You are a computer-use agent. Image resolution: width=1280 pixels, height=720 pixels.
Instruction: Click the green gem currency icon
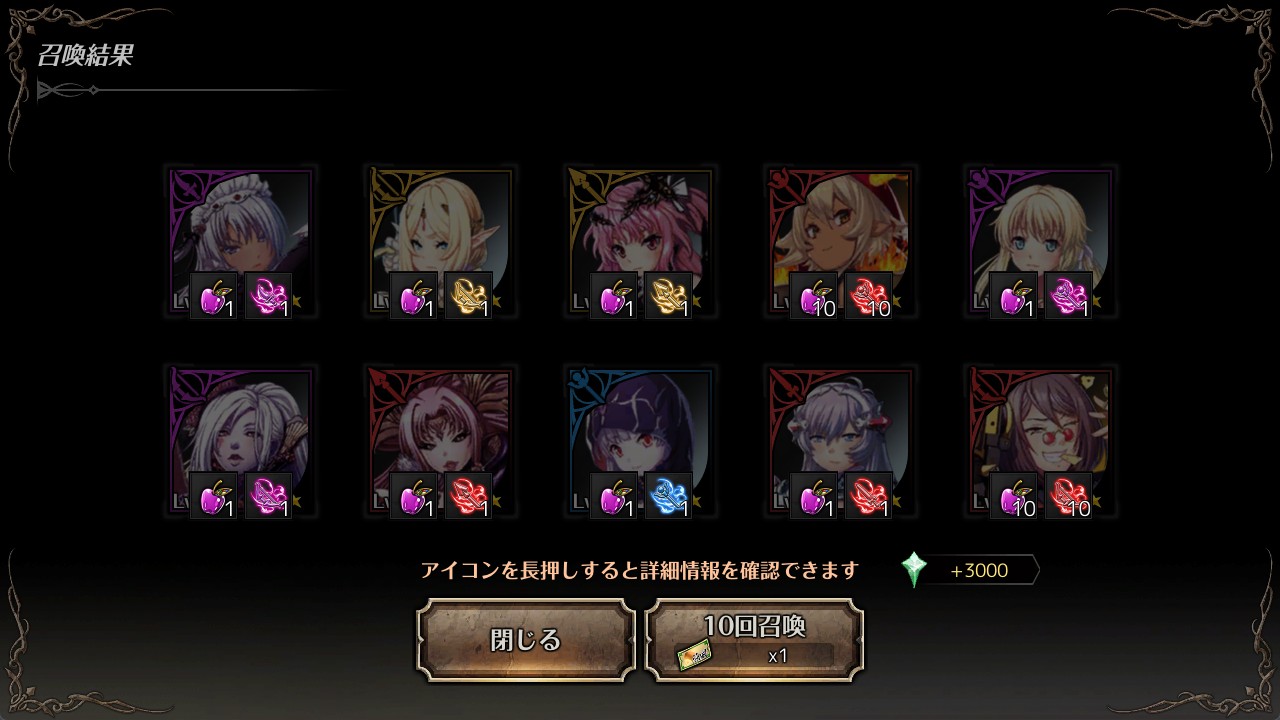pyautogui.click(x=914, y=570)
